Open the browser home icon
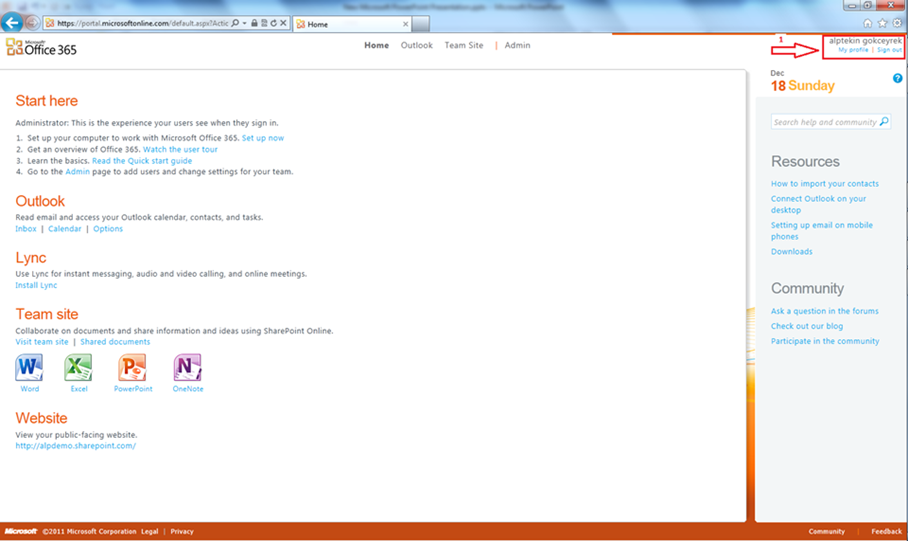The image size is (908, 541). 867,23
